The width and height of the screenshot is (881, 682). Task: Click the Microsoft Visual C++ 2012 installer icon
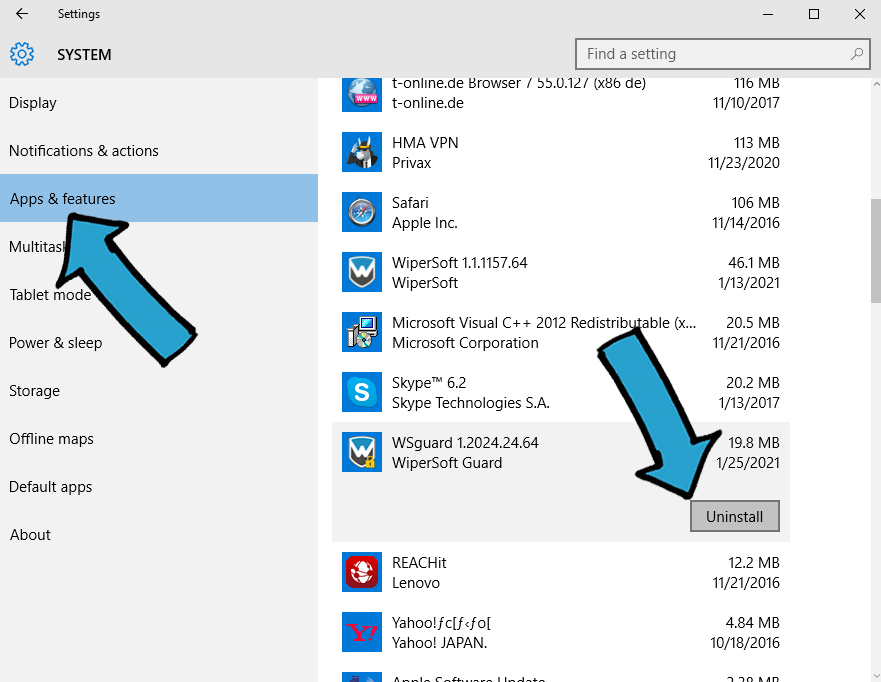point(362,333)
